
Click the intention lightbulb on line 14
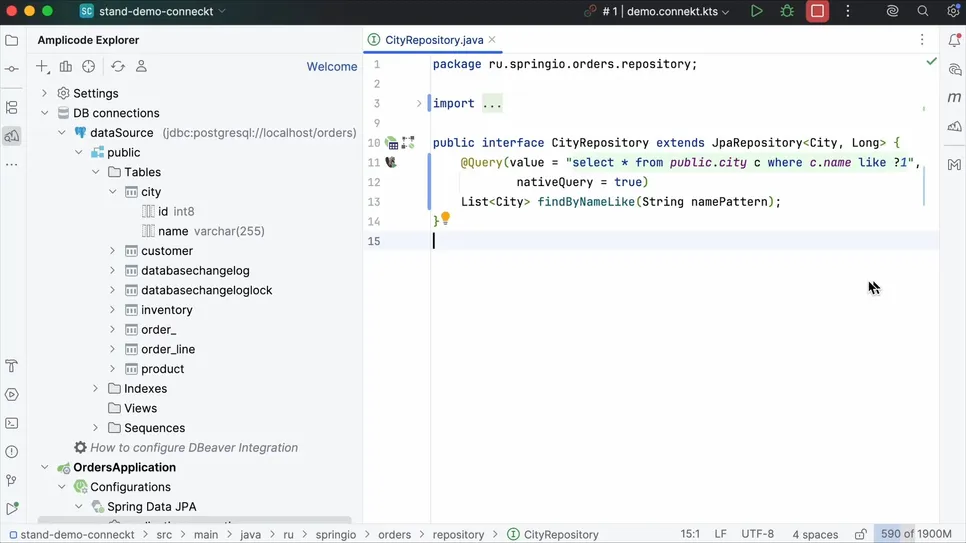[445, 218]
